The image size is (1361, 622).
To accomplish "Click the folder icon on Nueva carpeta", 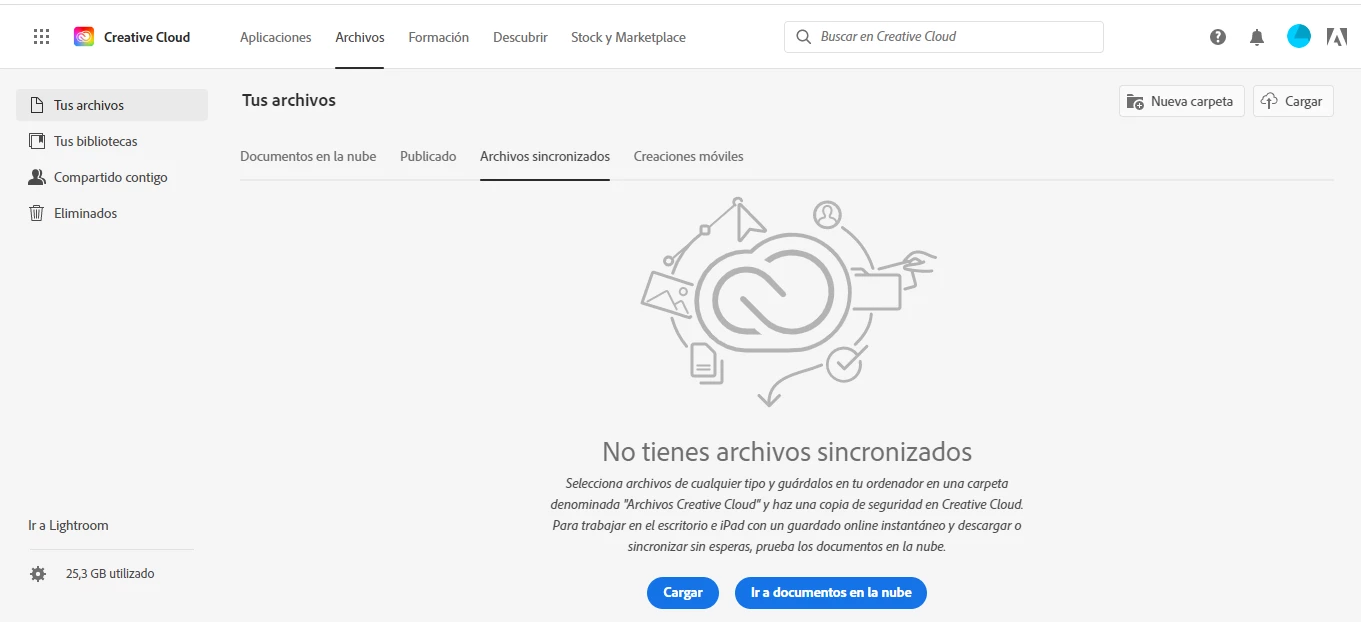I will coord(1135,101).
